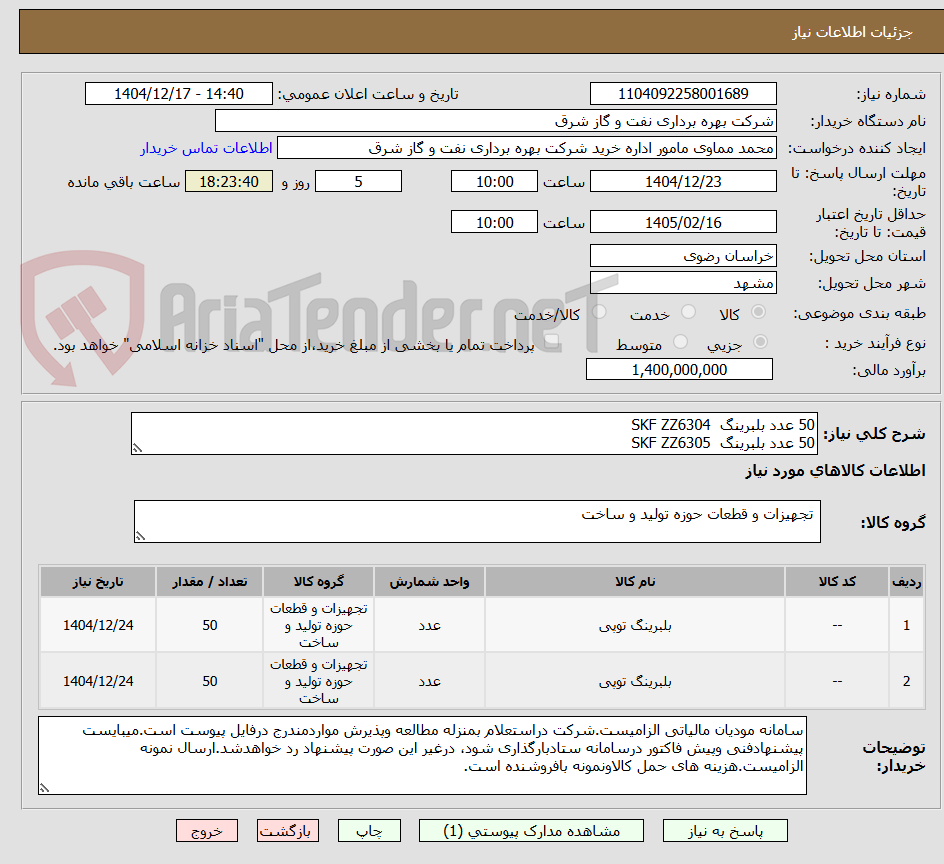The width and height of the screenshot is (944, 864).
Task: Click goods group cell in row 1
Action: pos(318,626)
